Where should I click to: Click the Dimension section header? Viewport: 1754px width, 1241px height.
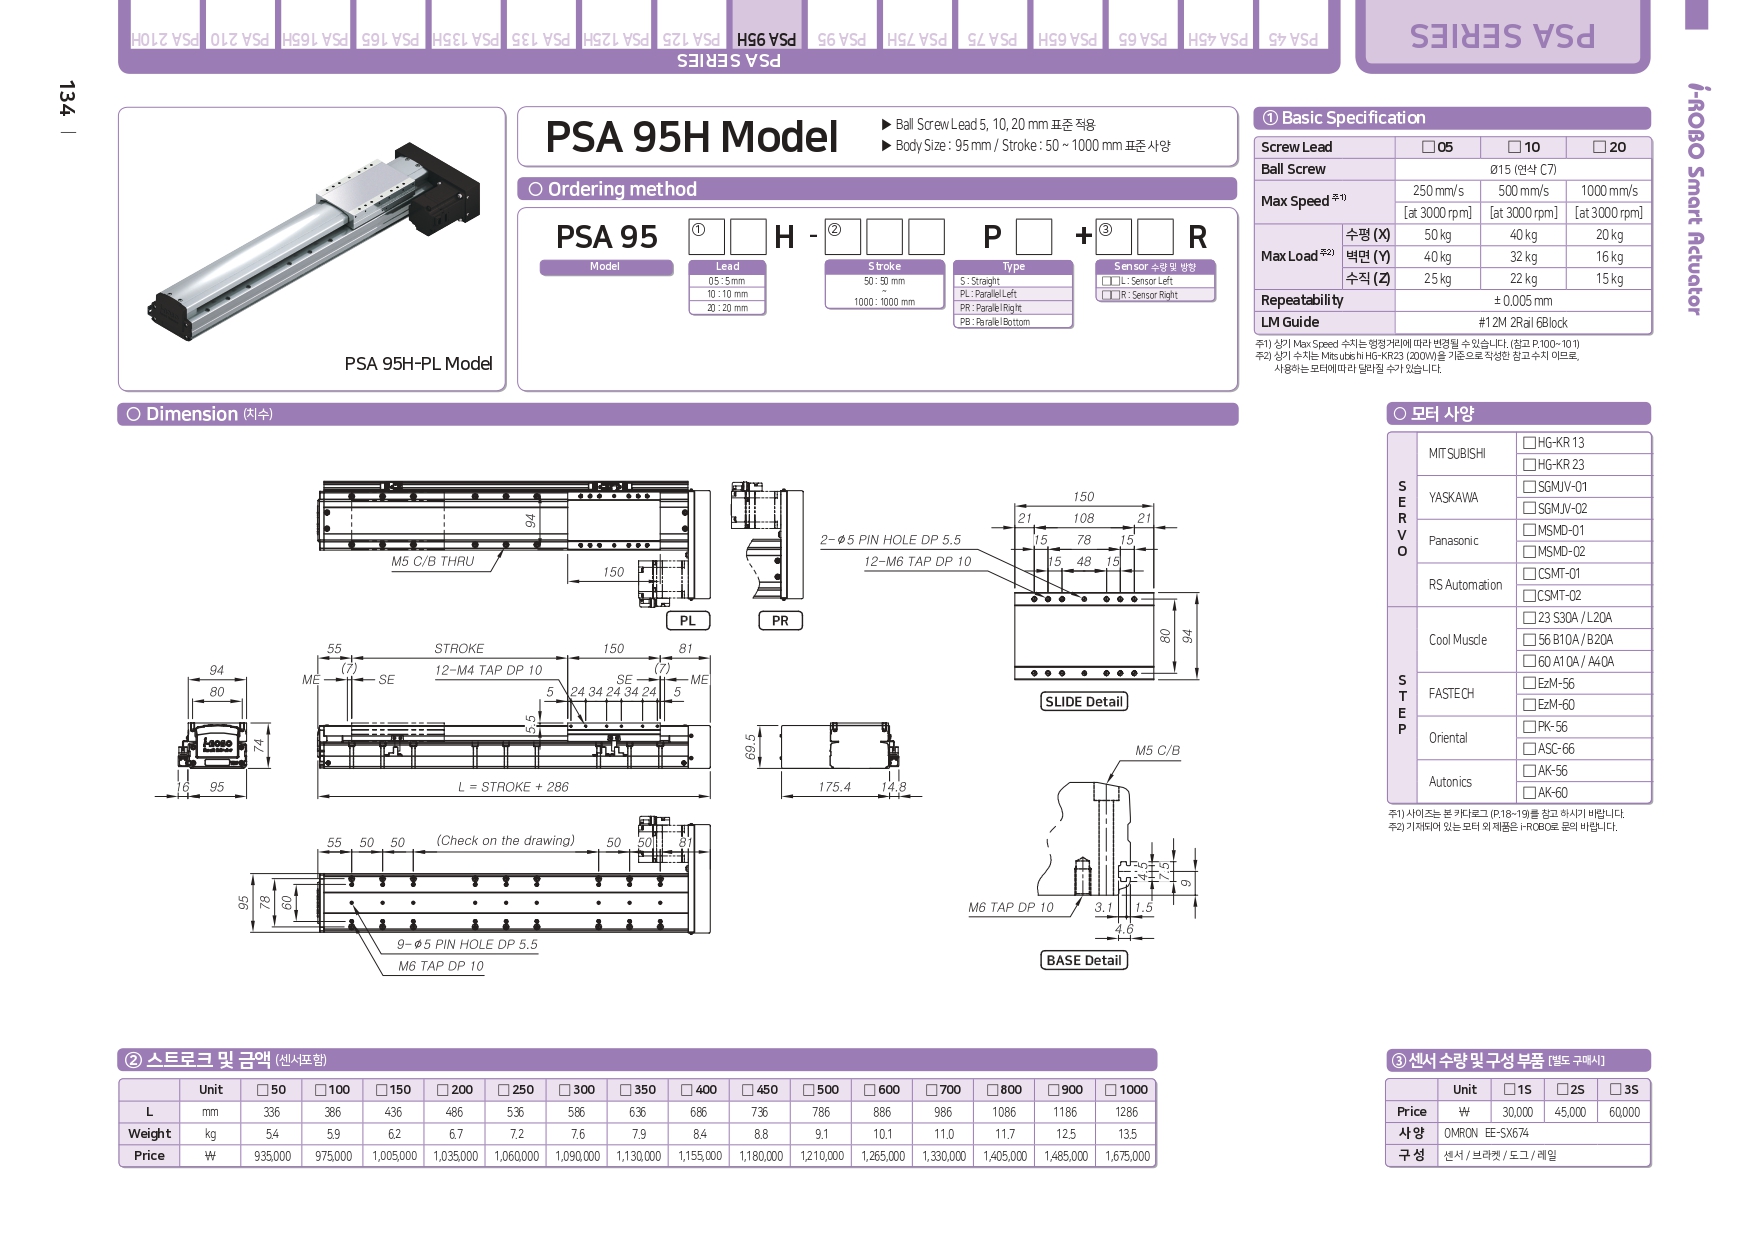coord(678,414)
